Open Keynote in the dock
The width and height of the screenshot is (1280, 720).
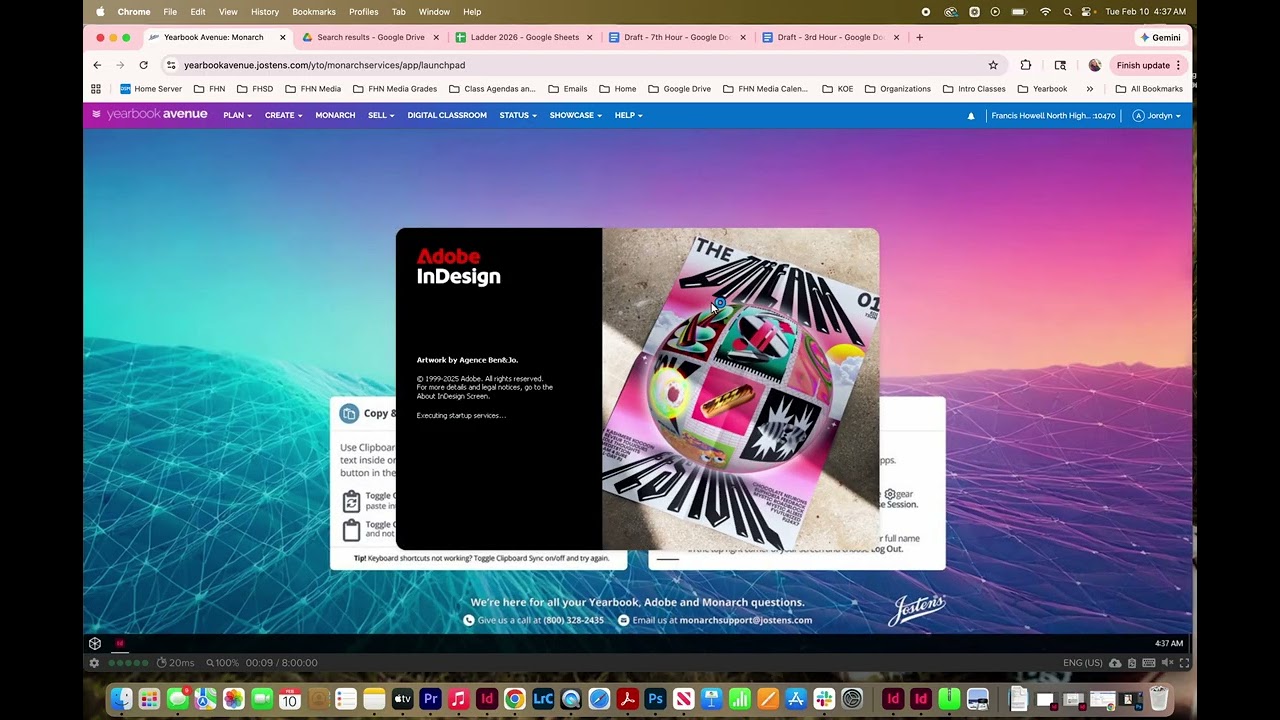point(712,699)
